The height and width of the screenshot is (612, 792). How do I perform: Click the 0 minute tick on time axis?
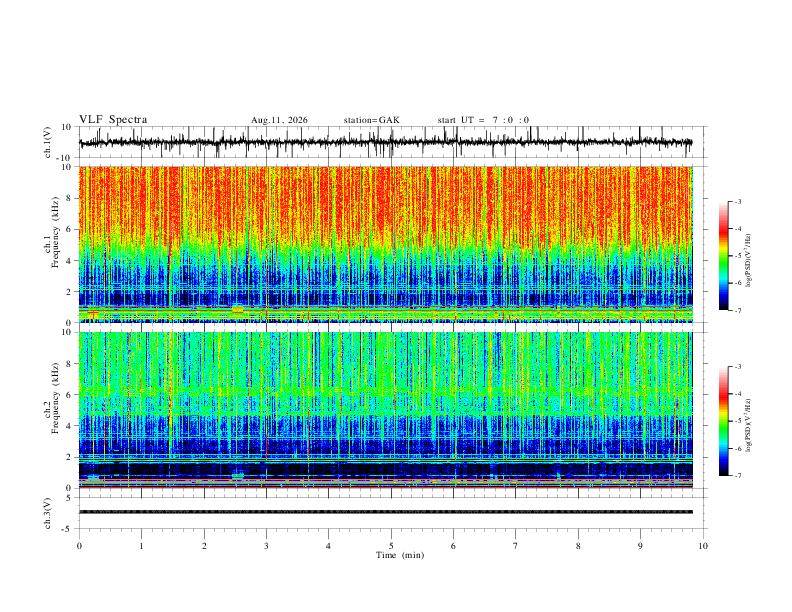pyautogui.click(x=79, y=546)
